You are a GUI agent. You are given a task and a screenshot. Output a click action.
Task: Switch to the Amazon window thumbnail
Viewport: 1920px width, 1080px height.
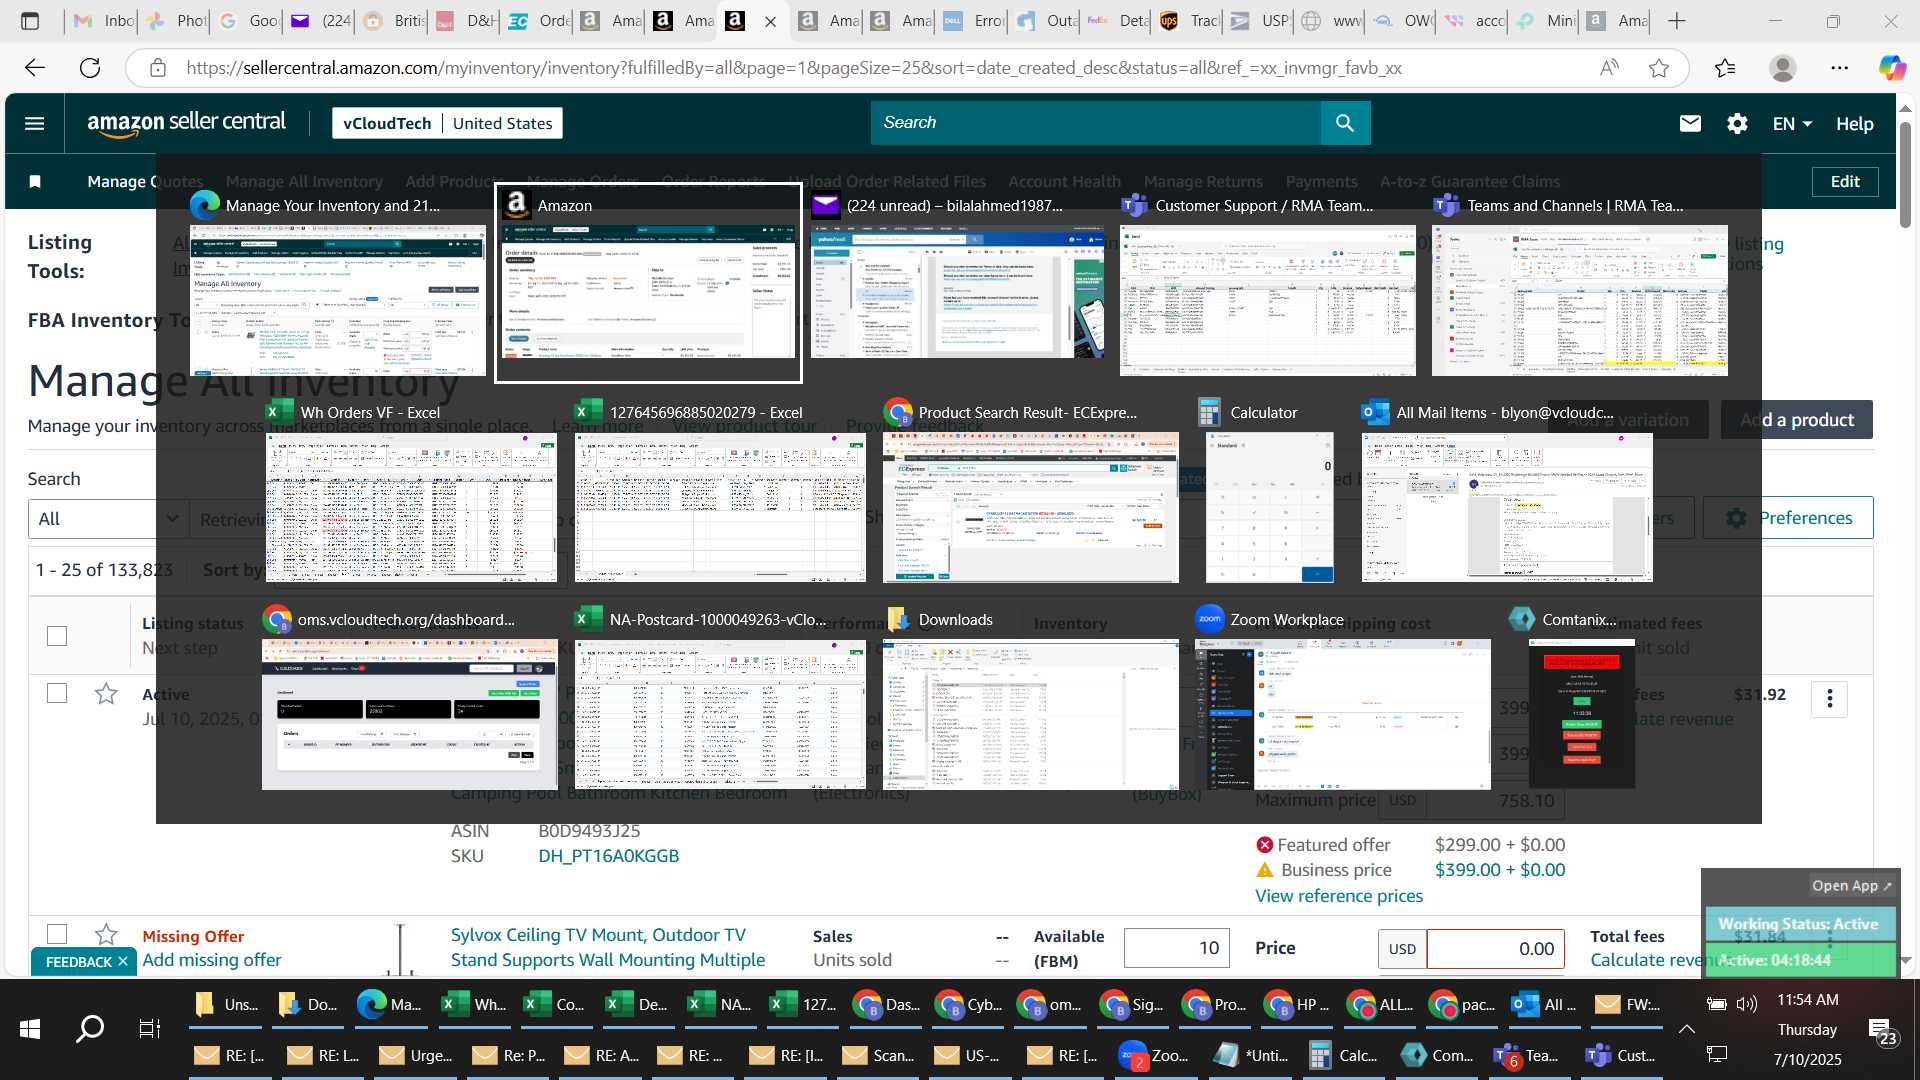coord(648,283)
